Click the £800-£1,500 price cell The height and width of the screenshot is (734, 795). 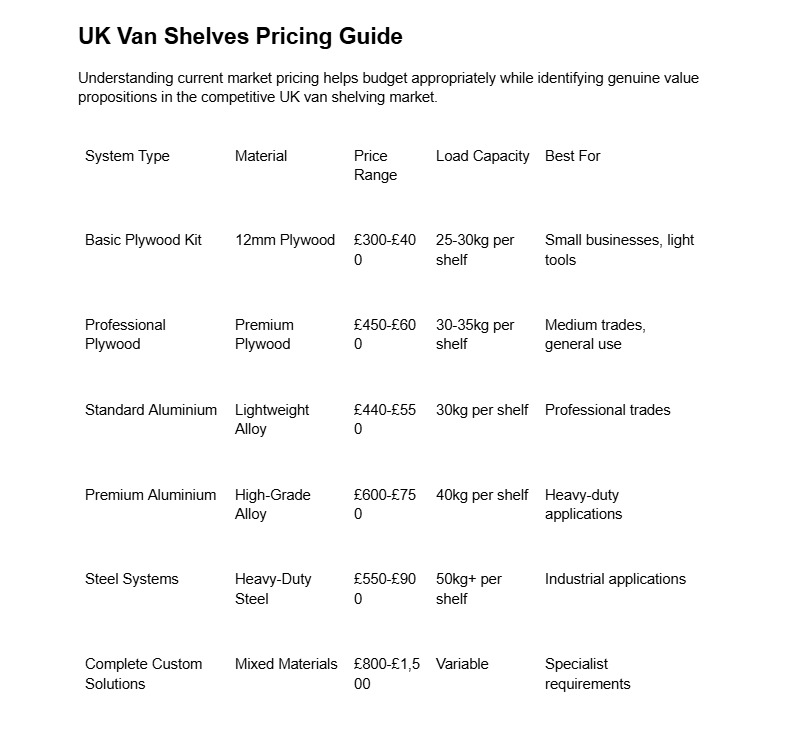coord(387,674)
